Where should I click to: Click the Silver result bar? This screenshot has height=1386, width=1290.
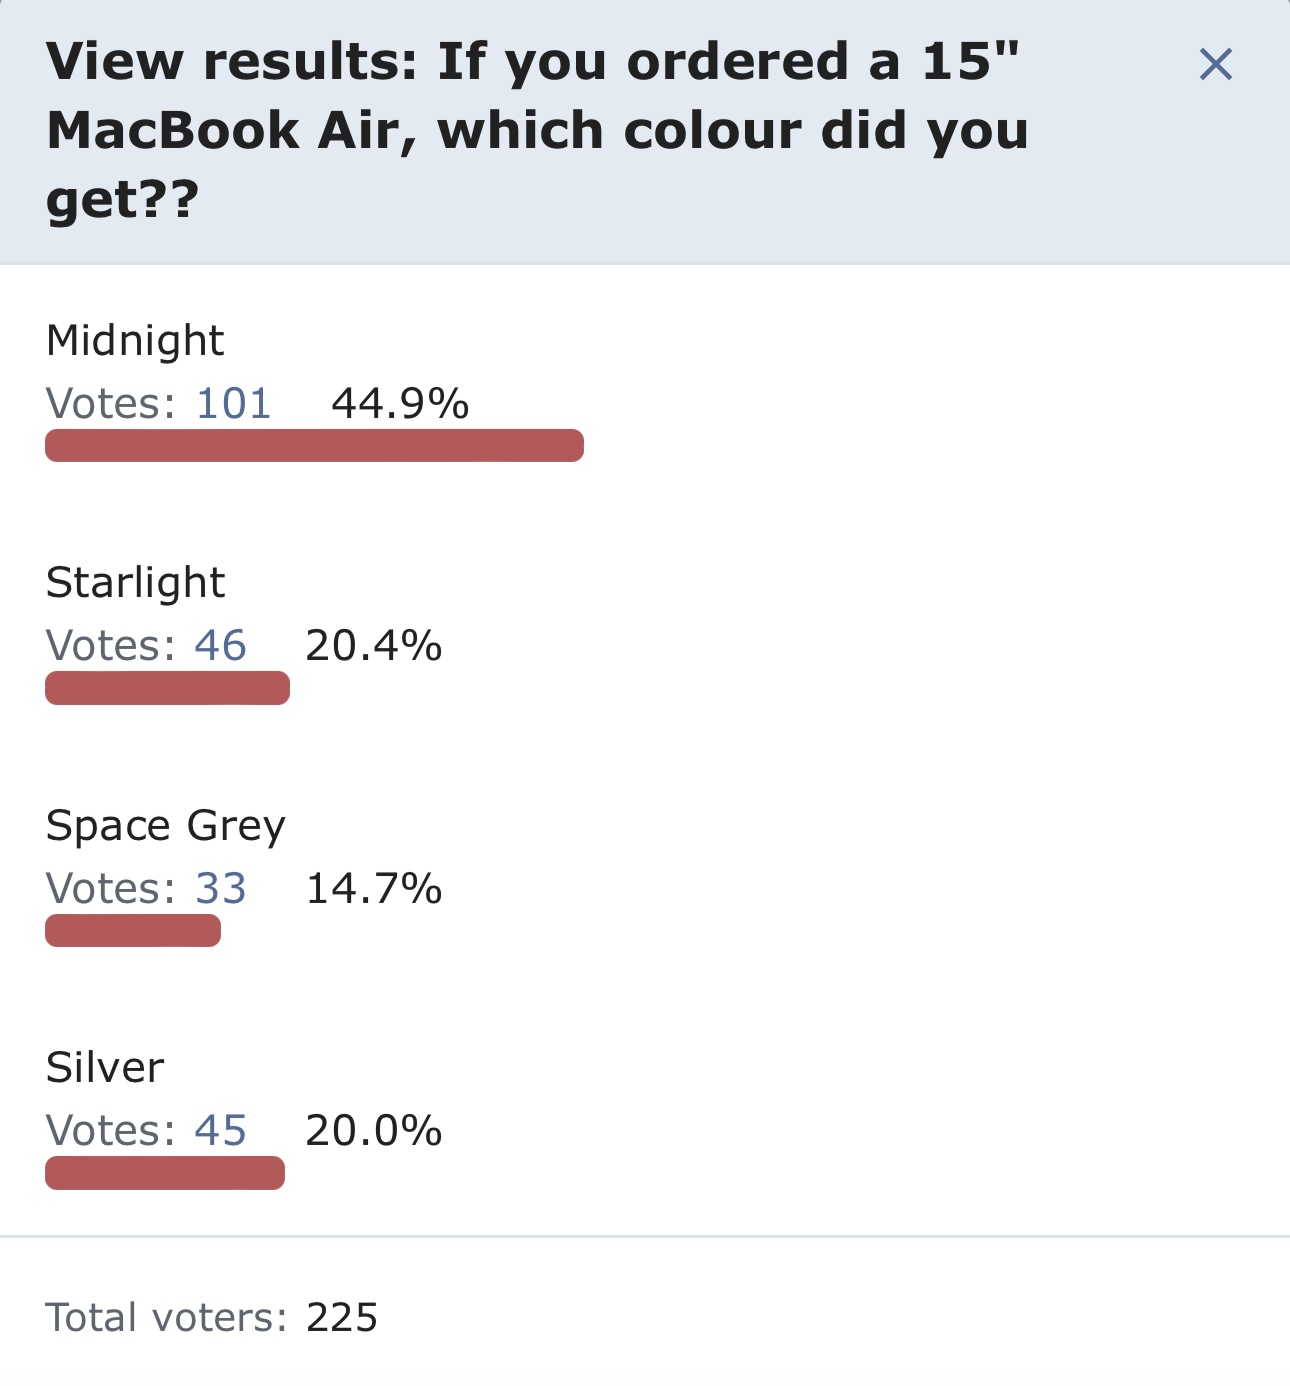point(165,1173)
